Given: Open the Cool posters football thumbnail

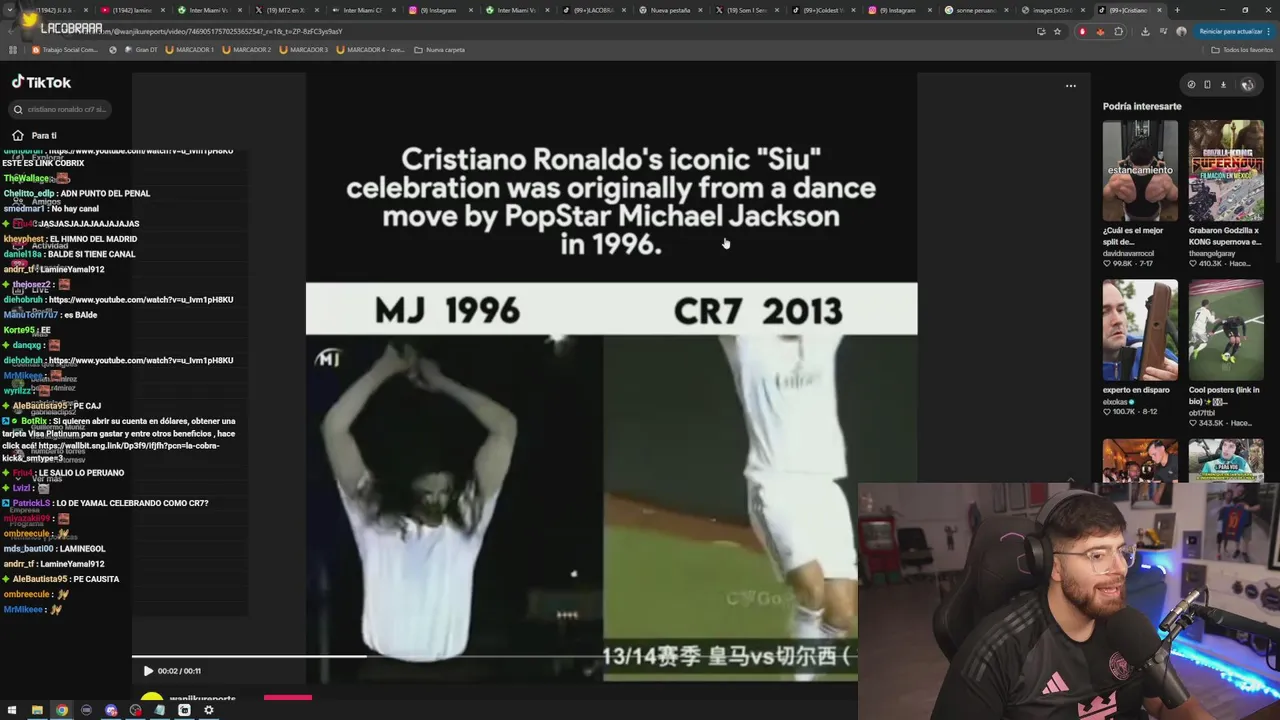Looking at the screenshot, I should 1226,330.
